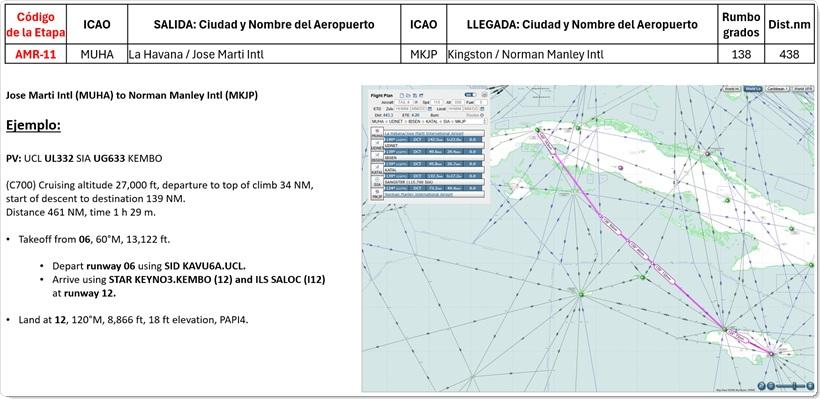The image size is (820, 399).
Task: Toggle the blue switch in Flight Plan header
Action: [471, 95]
